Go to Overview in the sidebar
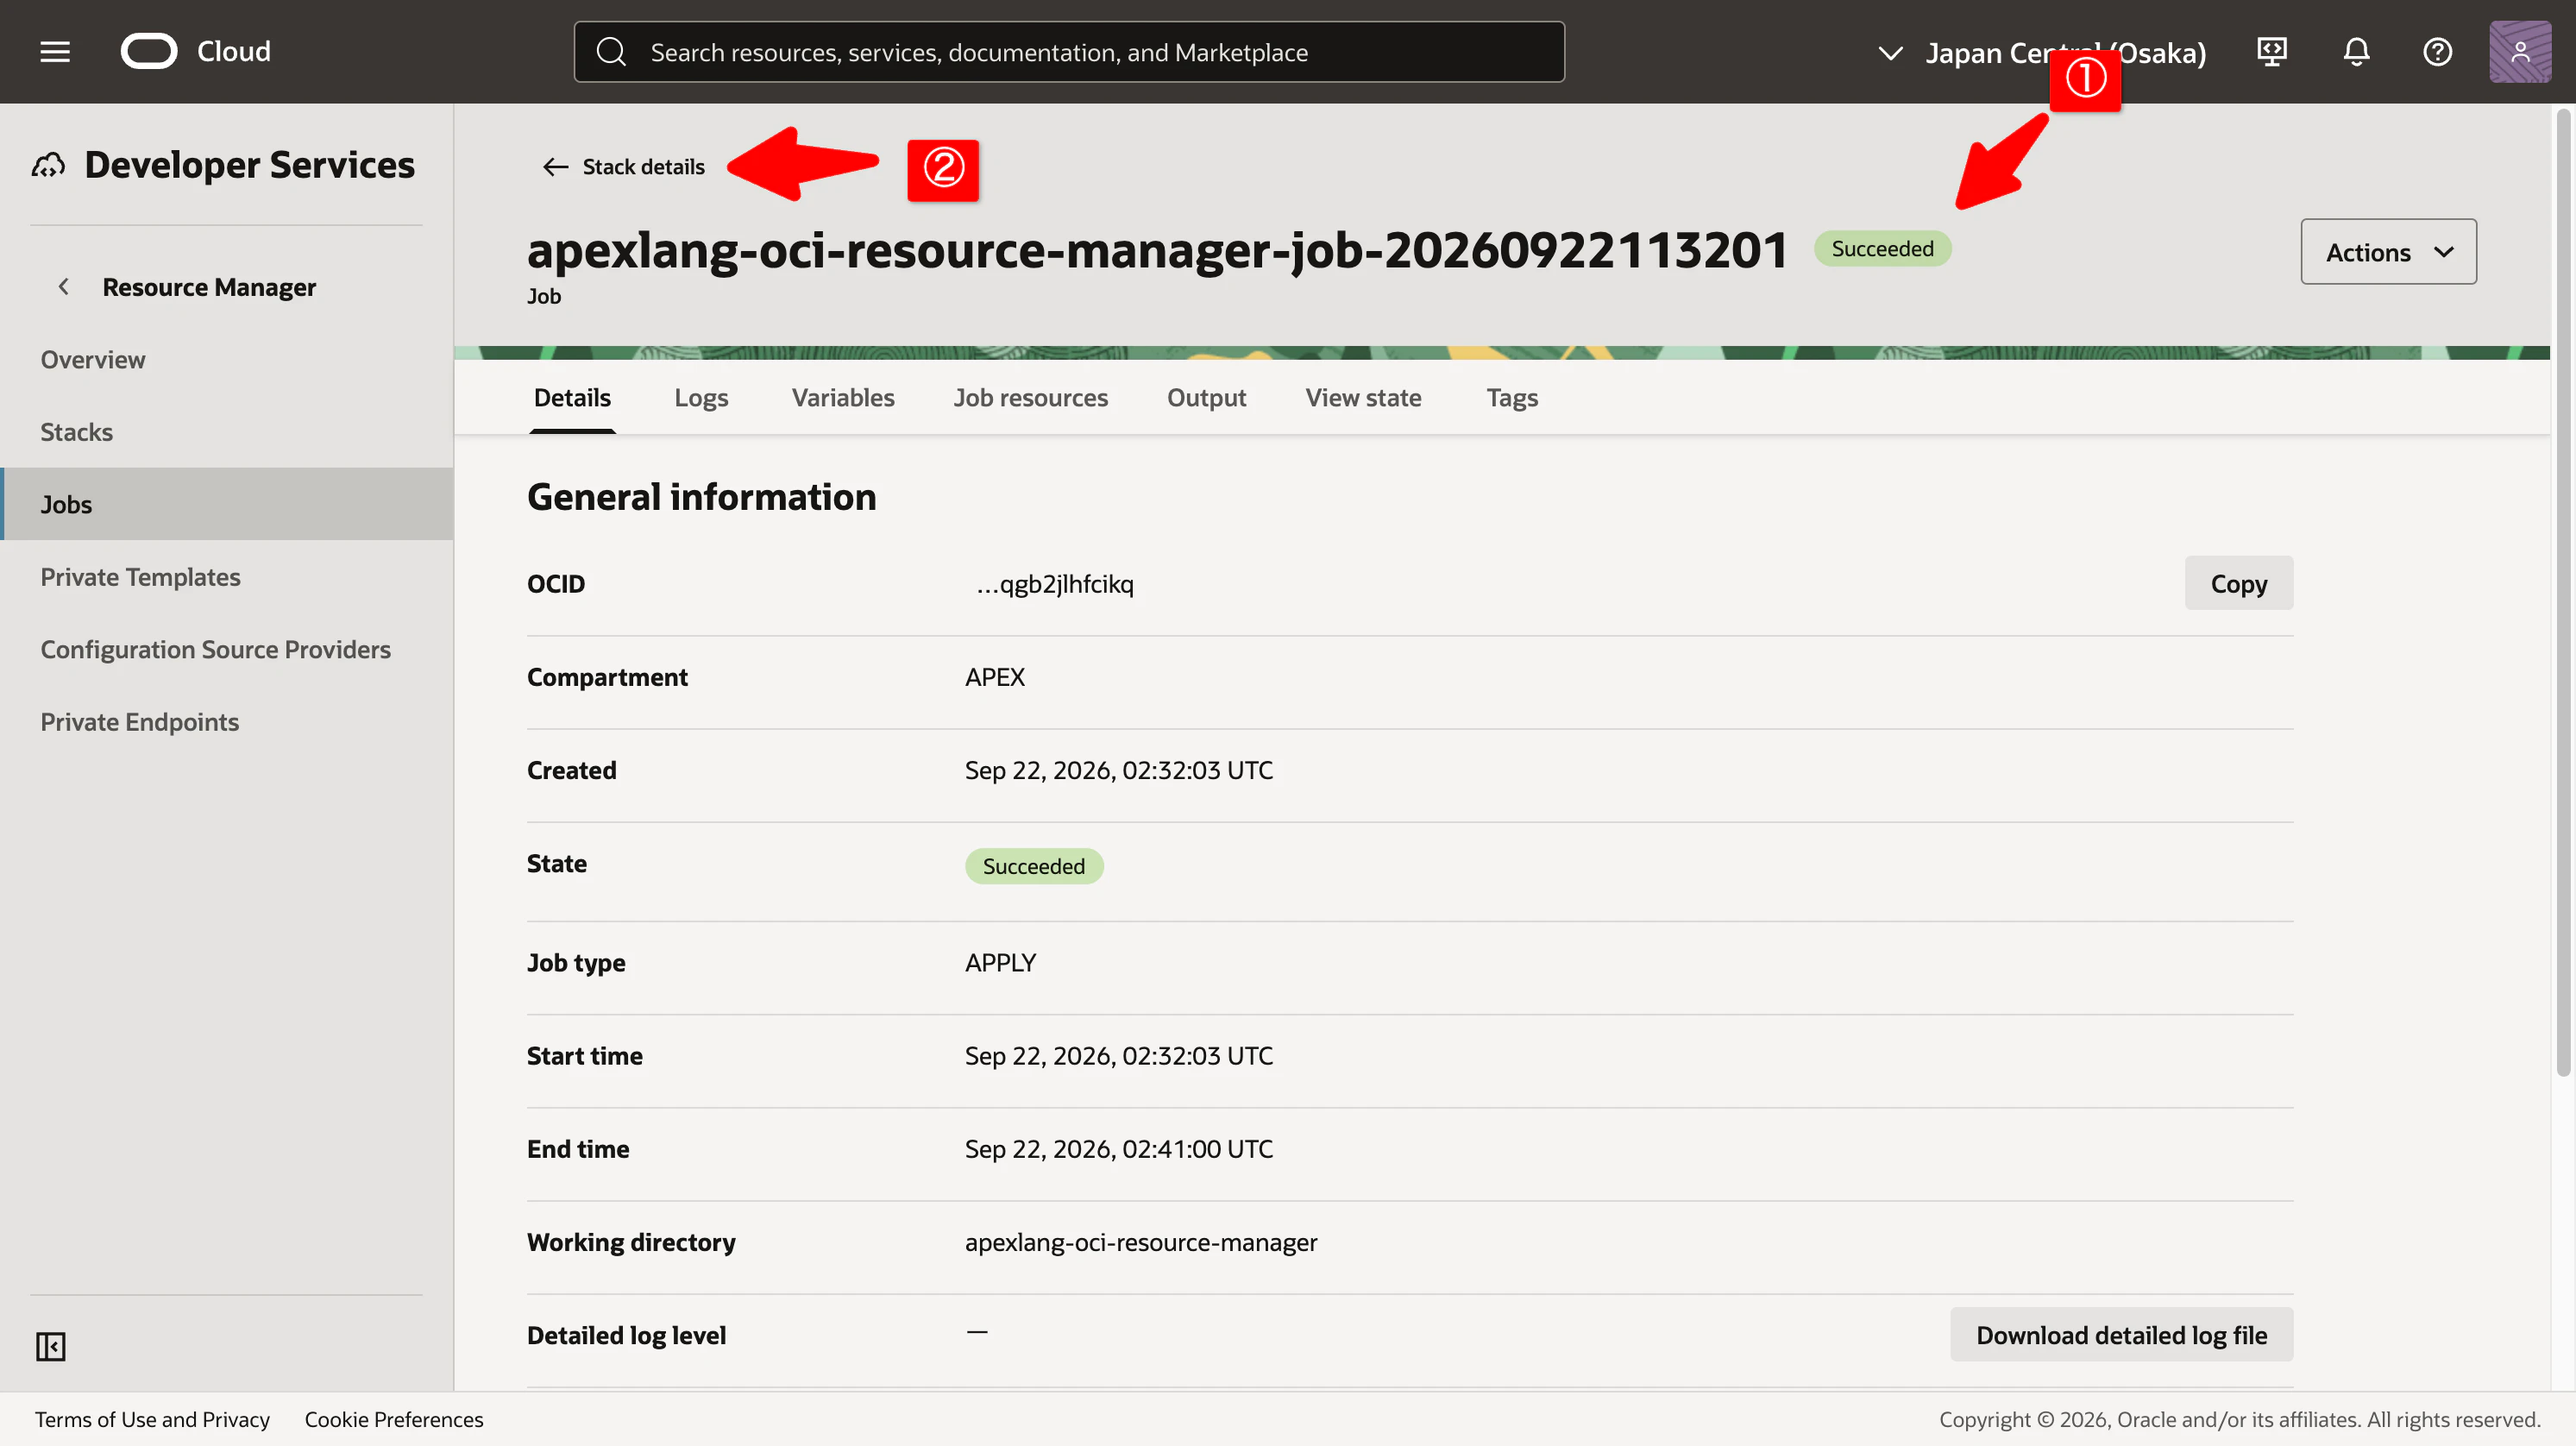2576x1446 pixels. click(x=93, y=359)
